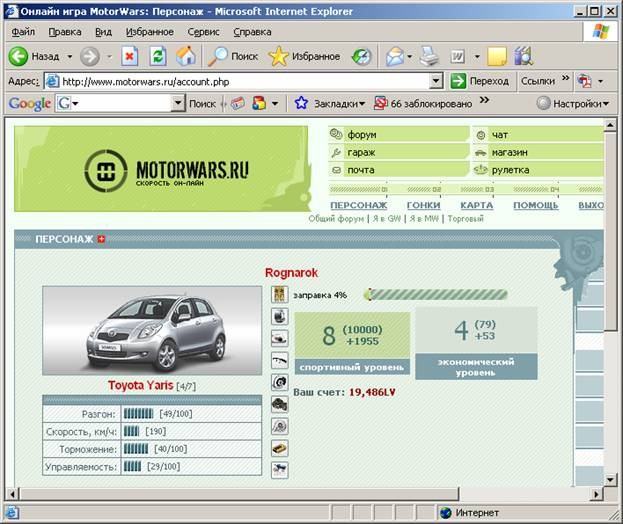Open the Файл menu
This screenshot has width=623, height=524.
pos(23,32)
